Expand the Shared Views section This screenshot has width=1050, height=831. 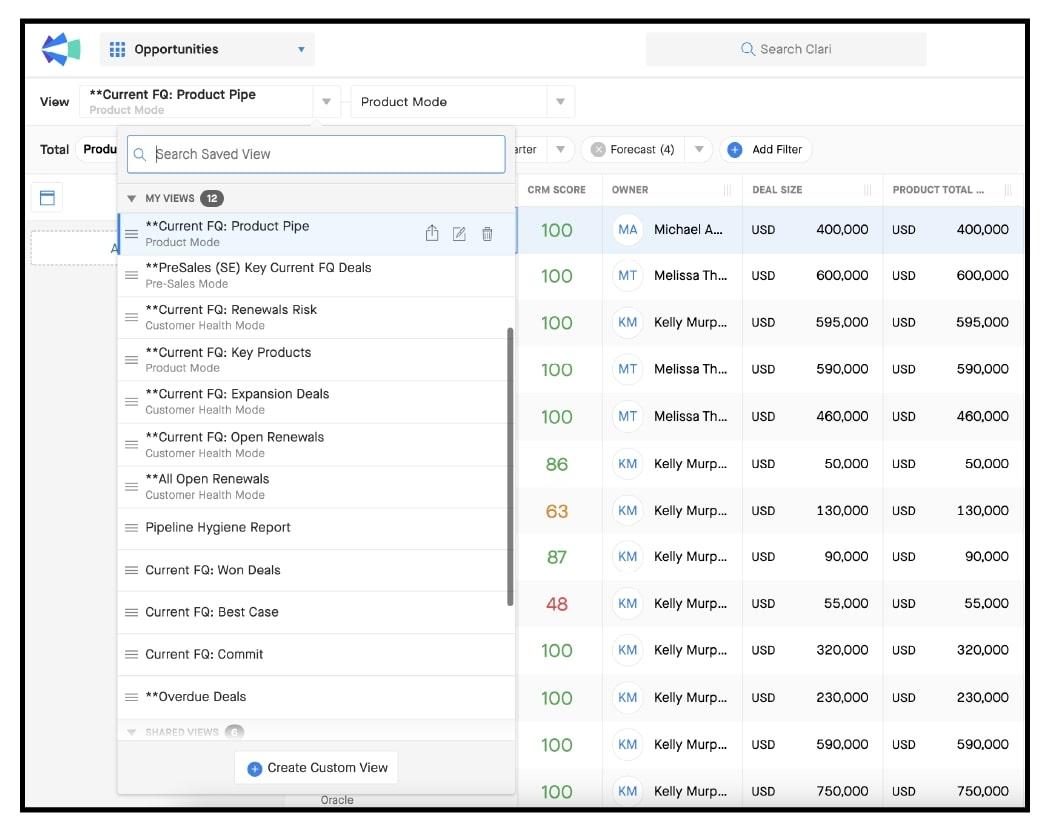click(x=132, y=732)
